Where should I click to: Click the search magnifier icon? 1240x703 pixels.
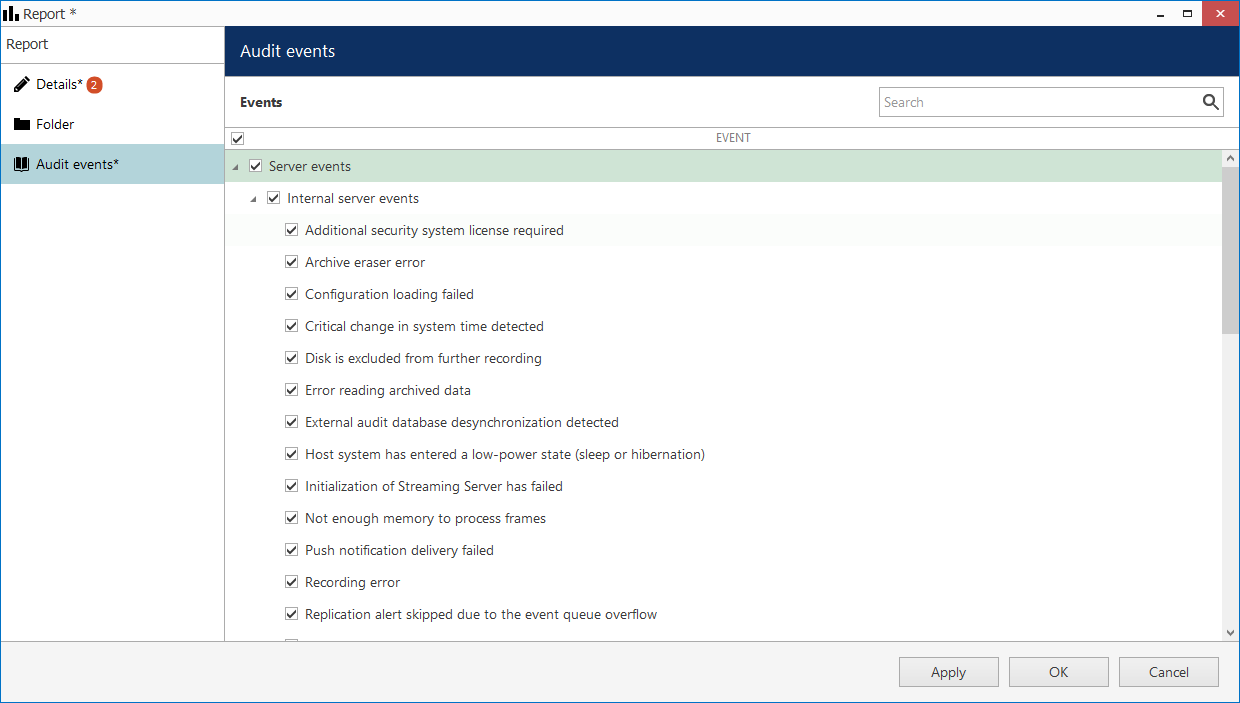click(x=1210, y=102)
